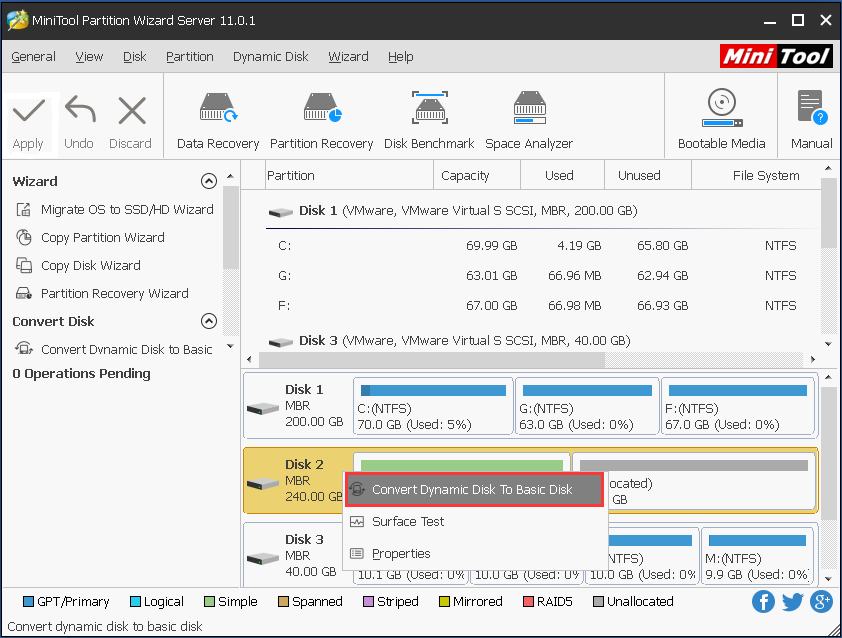
Task: Click the sidebar scroll-down arrow
Action: point(230,346)
